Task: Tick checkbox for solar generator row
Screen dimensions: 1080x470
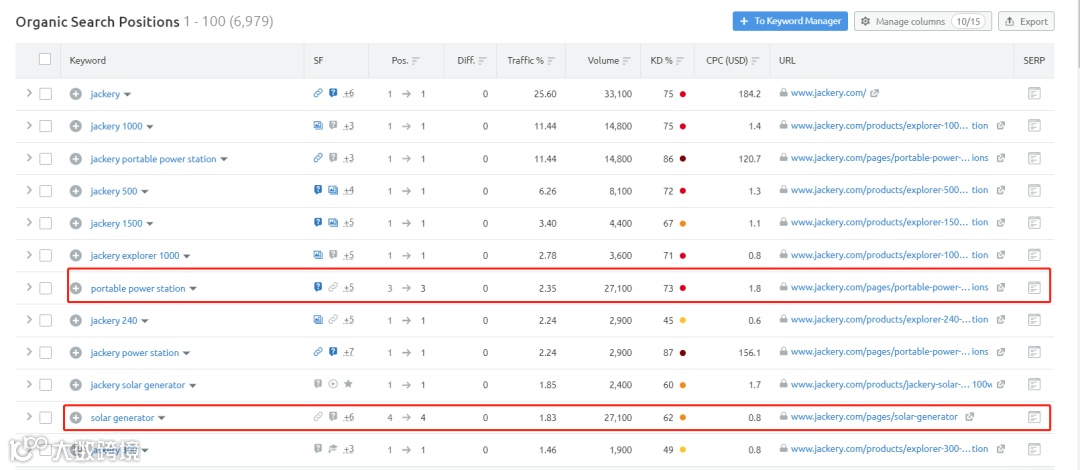Action: point(45,418)
